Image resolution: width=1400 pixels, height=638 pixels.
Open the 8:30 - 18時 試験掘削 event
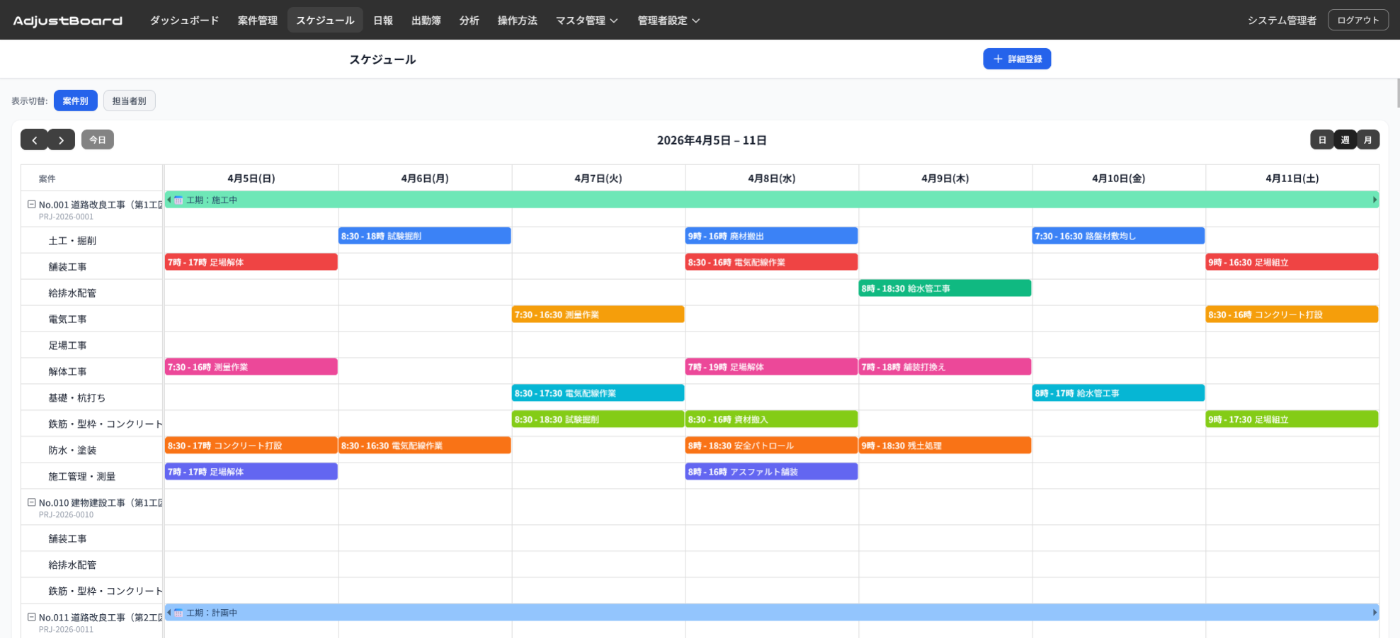click(x=425, y=236)
